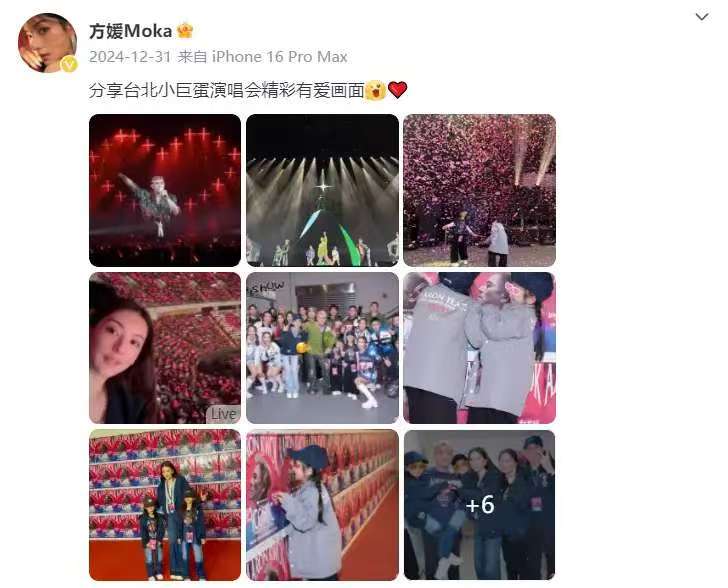Screen dimensions: 728x588
Task: Open the selfie Live photo with red seats
Action: pyautogui.click(x=165, y=348)
